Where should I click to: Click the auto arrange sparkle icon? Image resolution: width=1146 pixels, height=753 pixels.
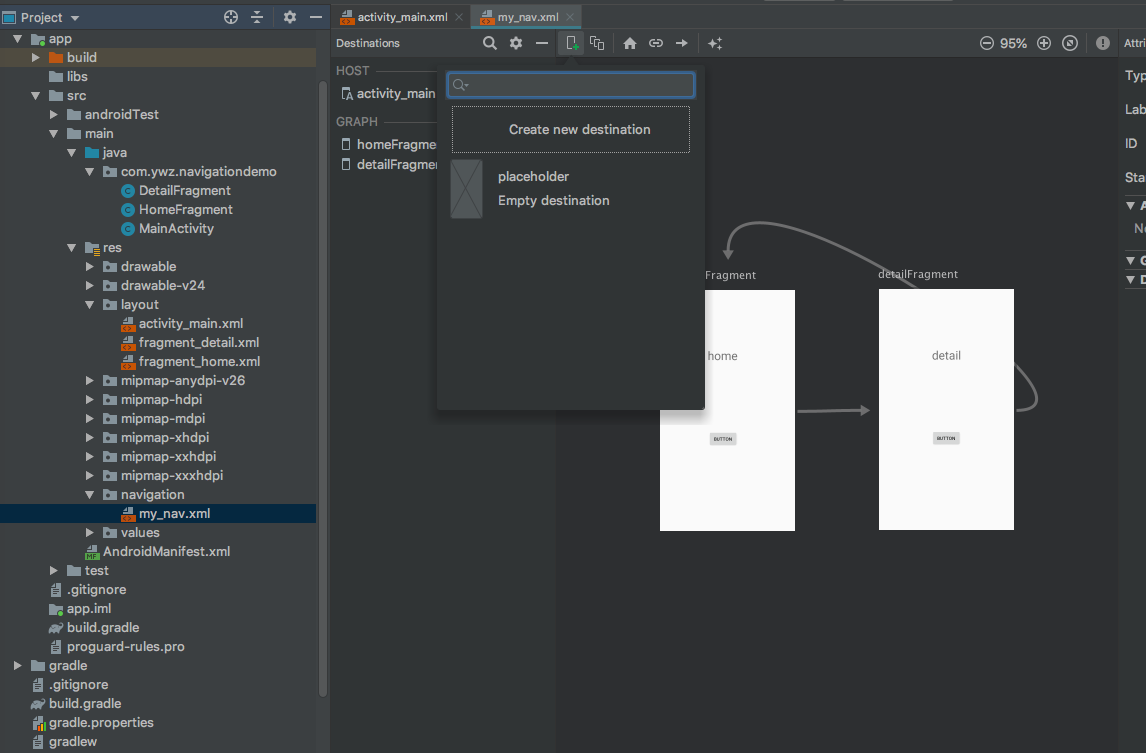point(715,43)
